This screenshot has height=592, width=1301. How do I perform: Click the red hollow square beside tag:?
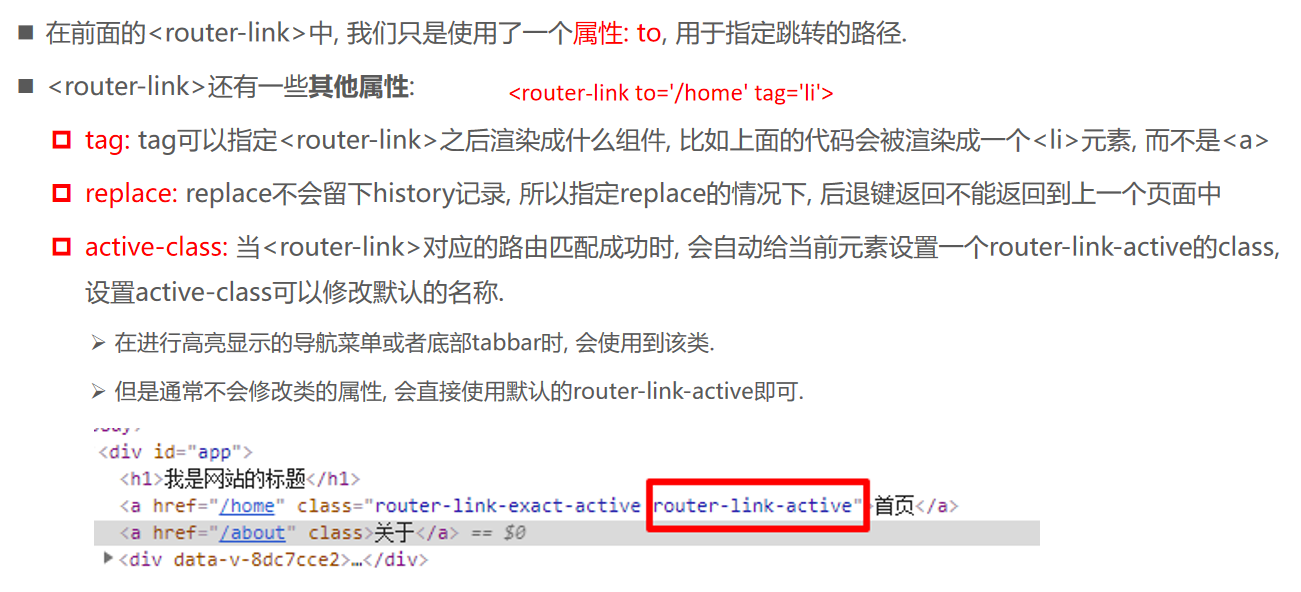pyautogui.click(x=62, y=141)
